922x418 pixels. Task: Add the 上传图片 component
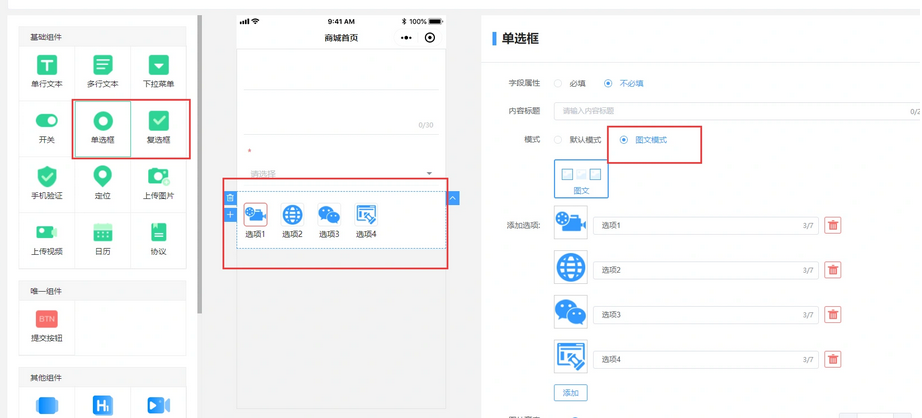pyautogui.click(x=158, y=177)
